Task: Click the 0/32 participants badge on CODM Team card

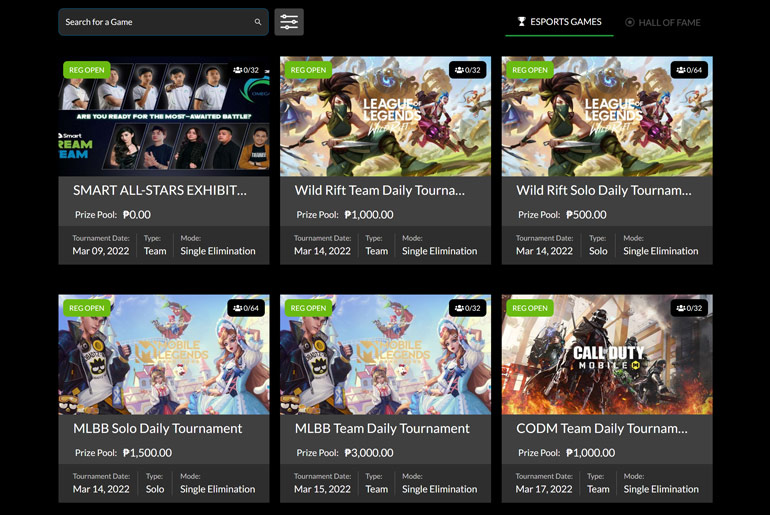Action: pyautogui.click(x=689, y=308)
